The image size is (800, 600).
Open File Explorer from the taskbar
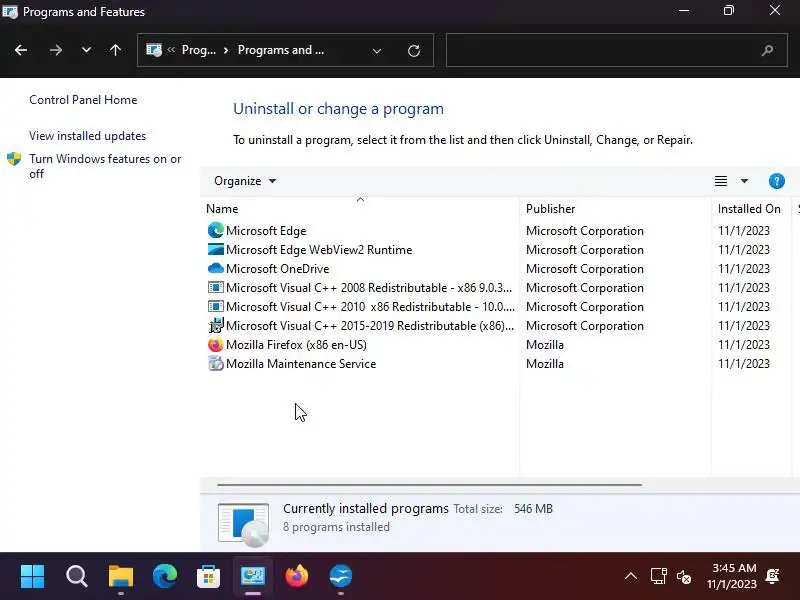[x=121, y=577]
